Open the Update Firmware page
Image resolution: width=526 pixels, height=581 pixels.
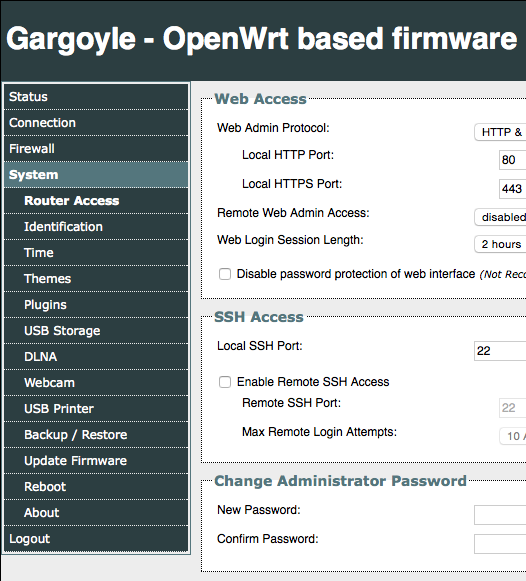[96, 461]
